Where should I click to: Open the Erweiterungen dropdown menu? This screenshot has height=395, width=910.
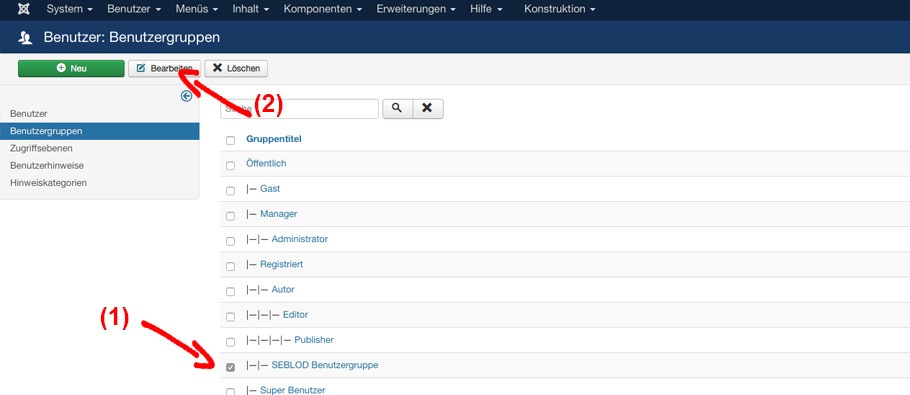pyautogui.click(x=416, y=9)
